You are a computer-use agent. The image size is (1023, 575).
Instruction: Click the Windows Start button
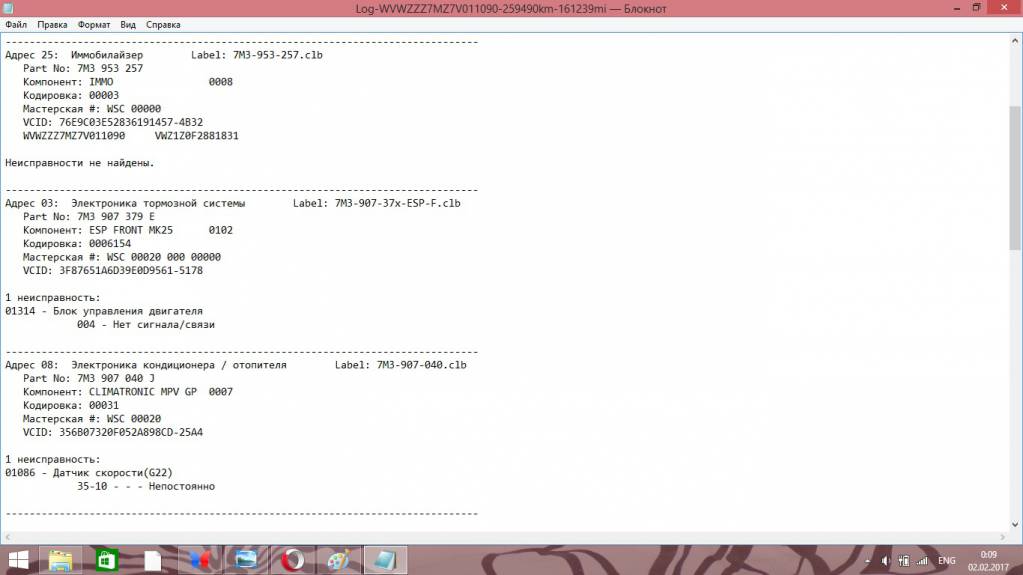point(18,560)
